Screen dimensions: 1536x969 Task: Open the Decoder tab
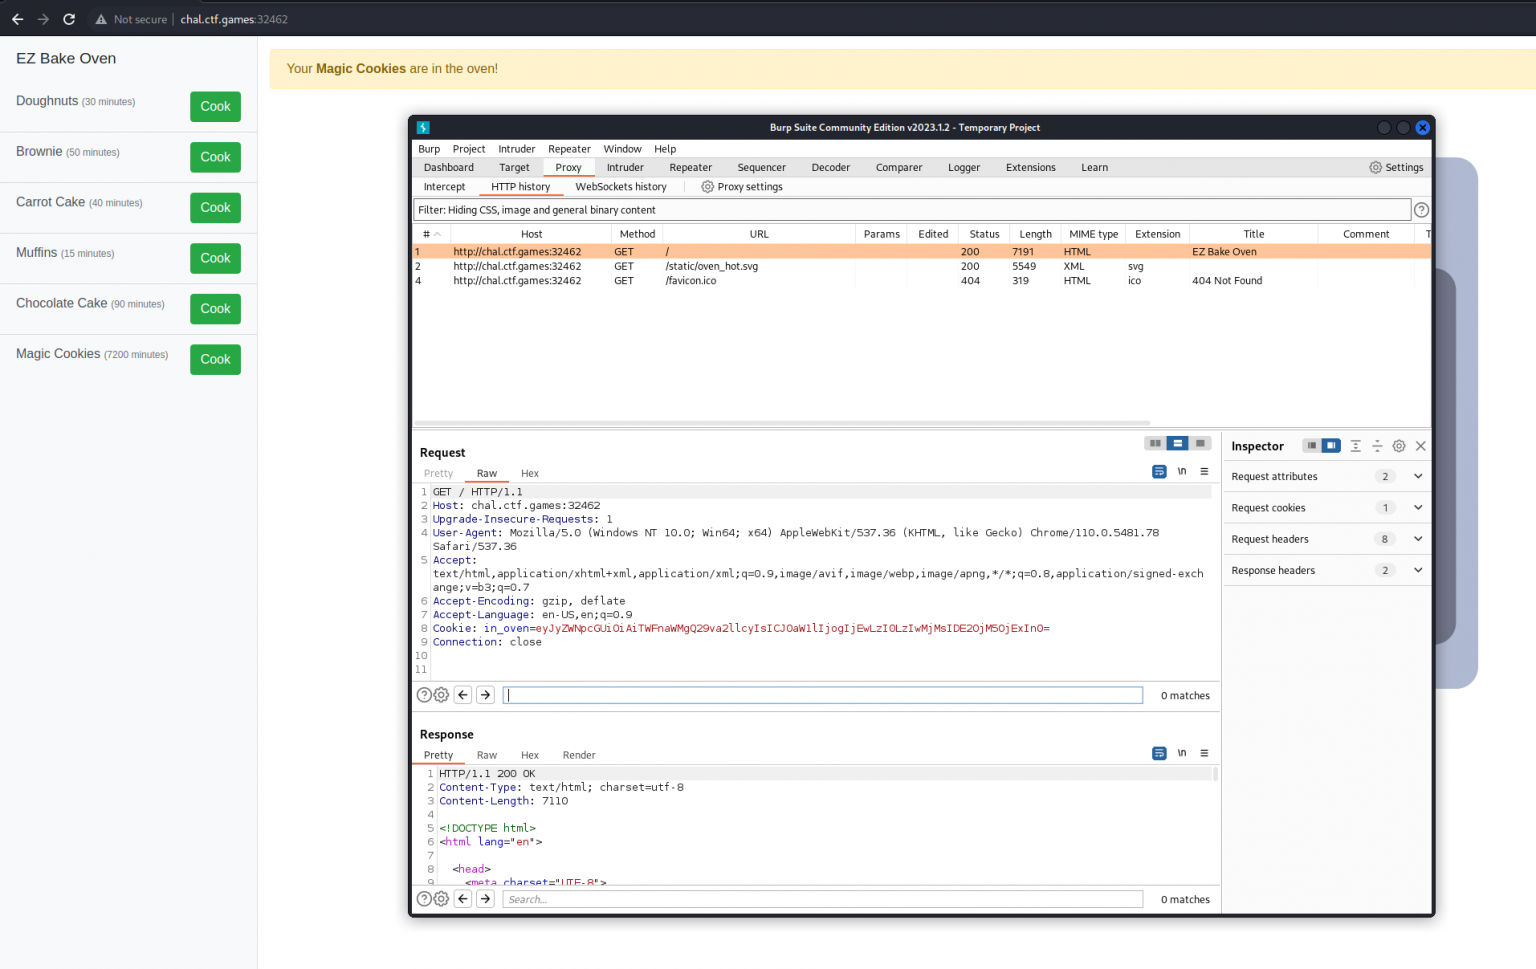tap(830, 167)
